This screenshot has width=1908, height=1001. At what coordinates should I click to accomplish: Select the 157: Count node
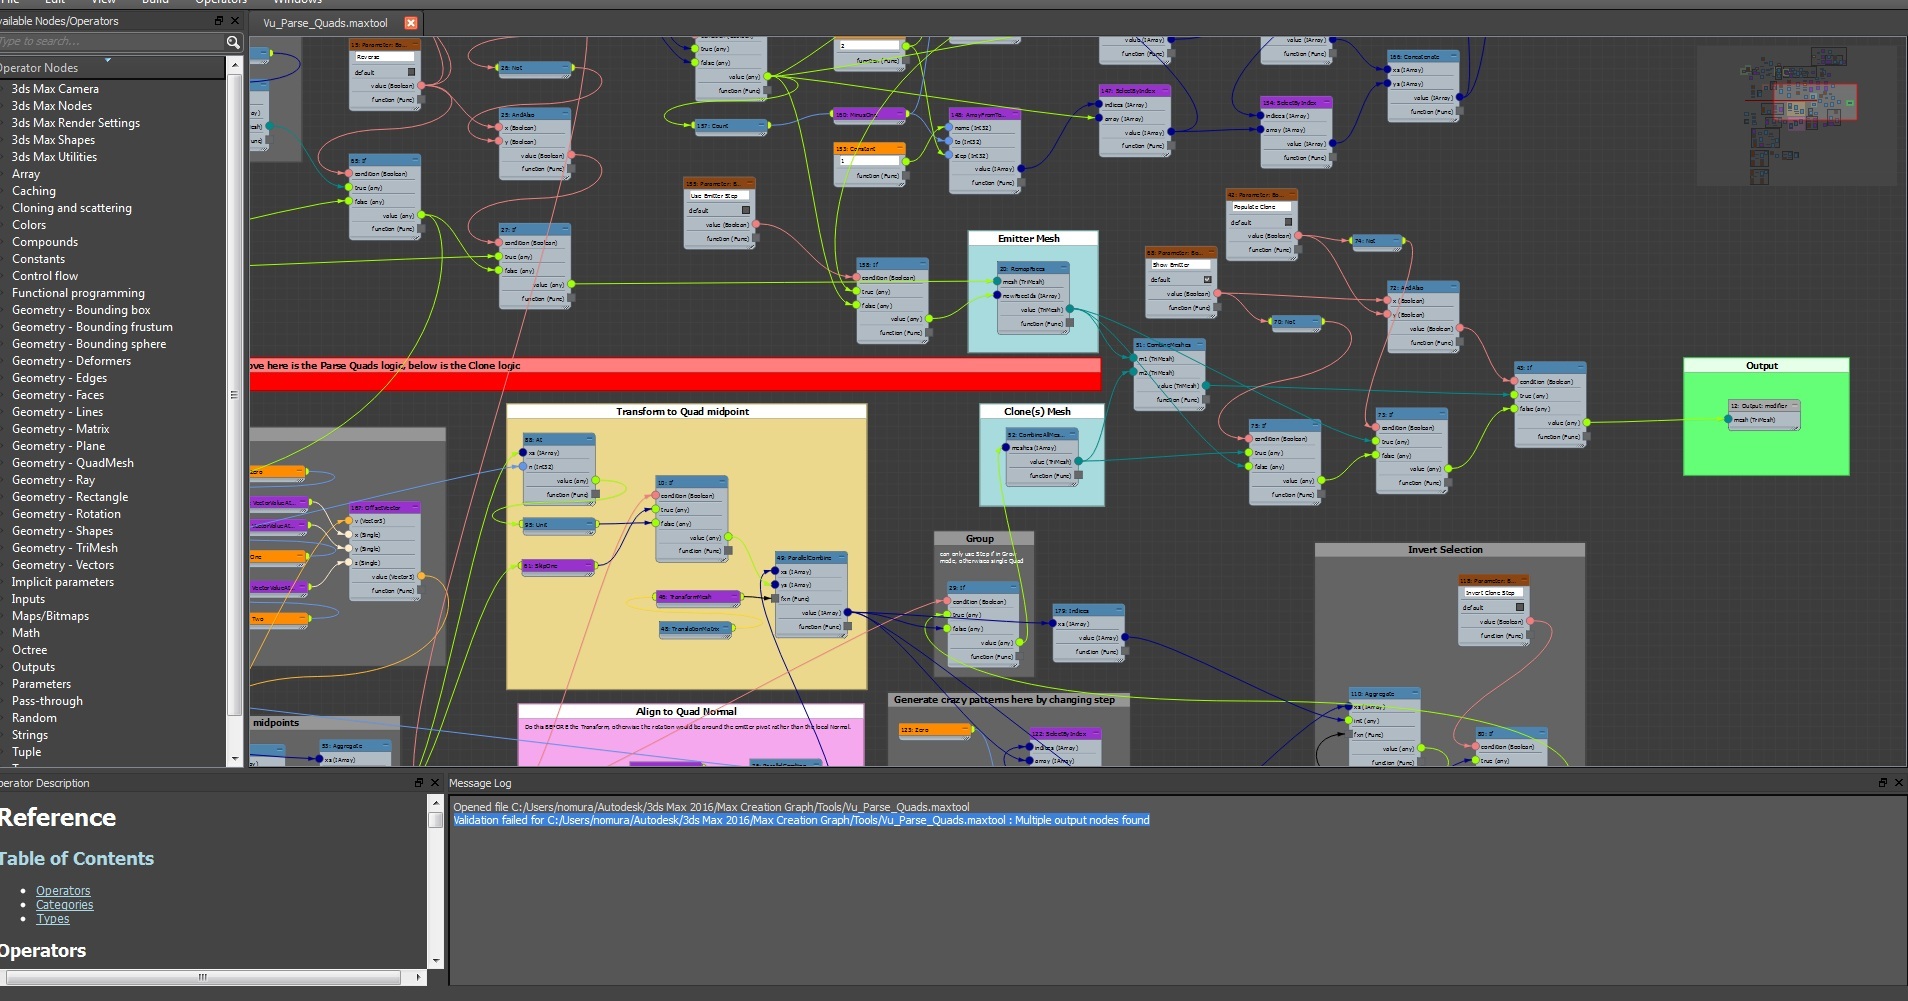[731, 126]
